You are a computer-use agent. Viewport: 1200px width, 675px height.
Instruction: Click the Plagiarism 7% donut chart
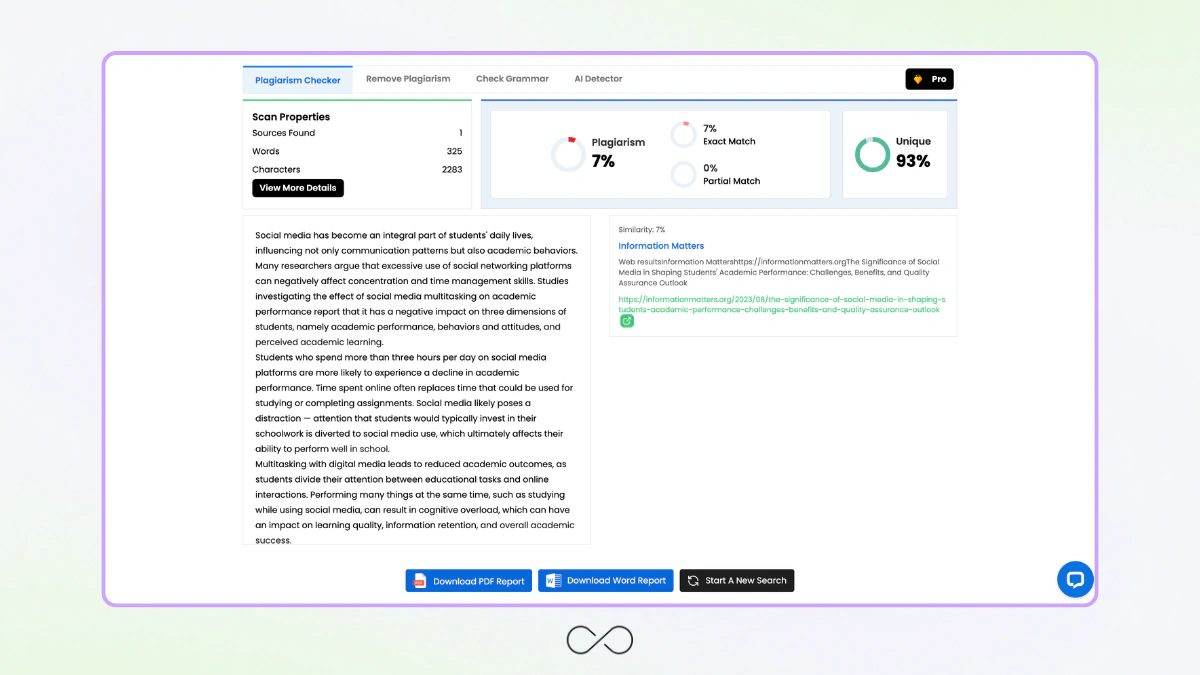point(568,154)
